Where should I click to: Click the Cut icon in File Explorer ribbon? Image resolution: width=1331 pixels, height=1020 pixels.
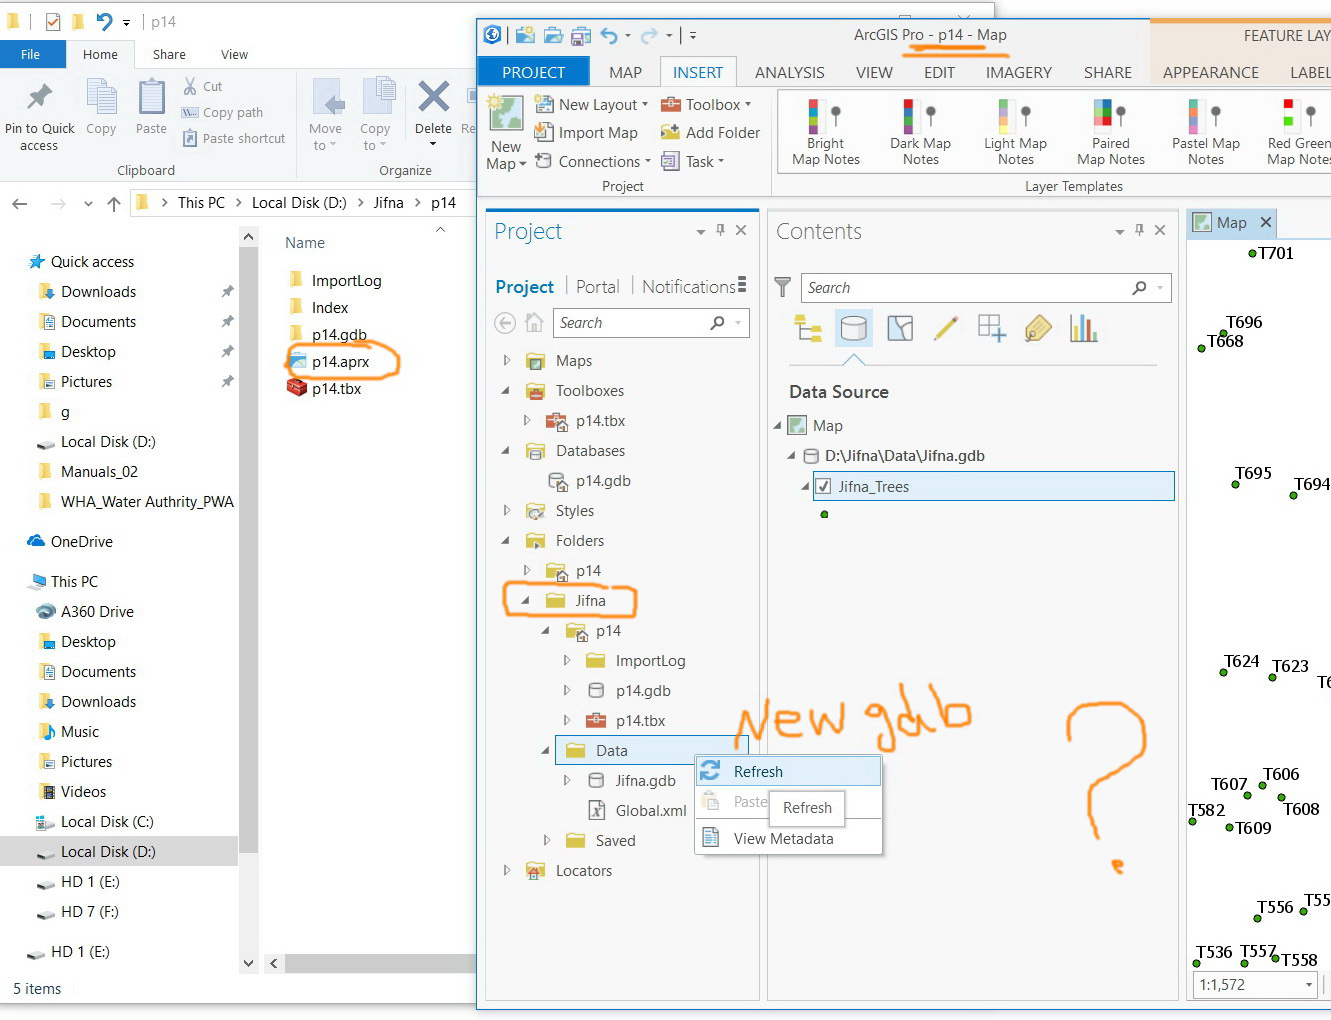click(191, 86)
